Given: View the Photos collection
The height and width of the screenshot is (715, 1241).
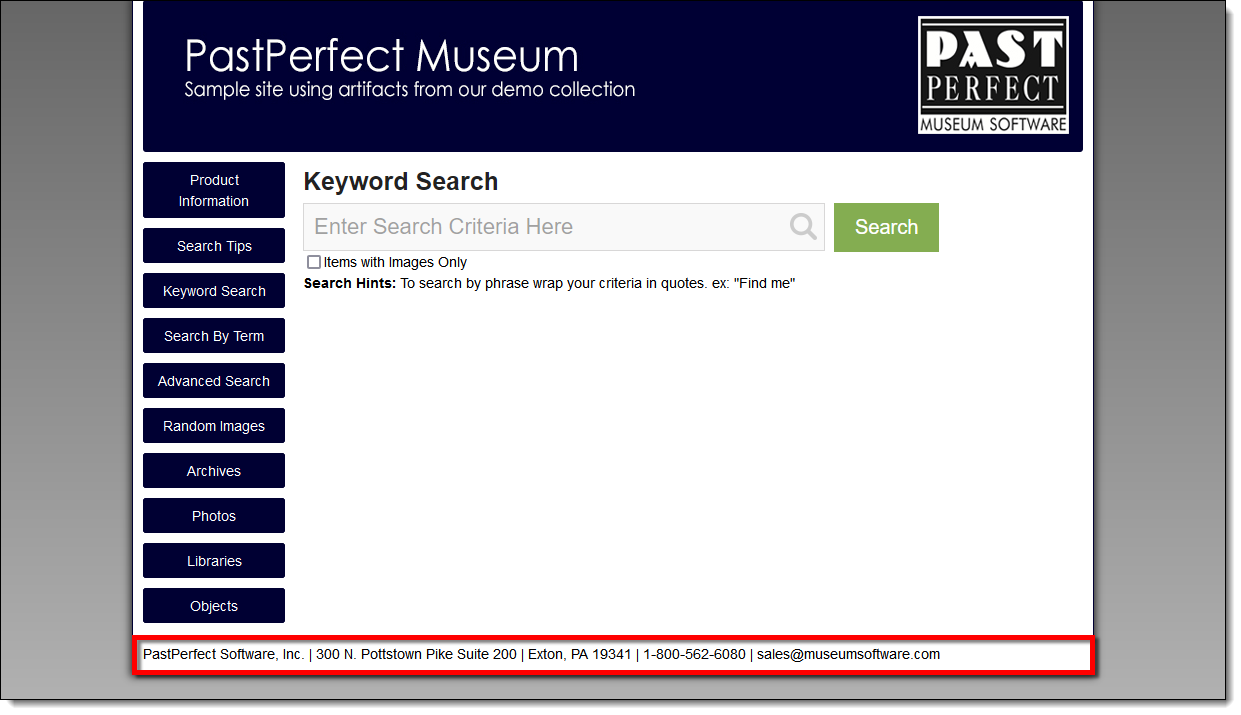Looking at the screenshot, I should coord(213,515).
